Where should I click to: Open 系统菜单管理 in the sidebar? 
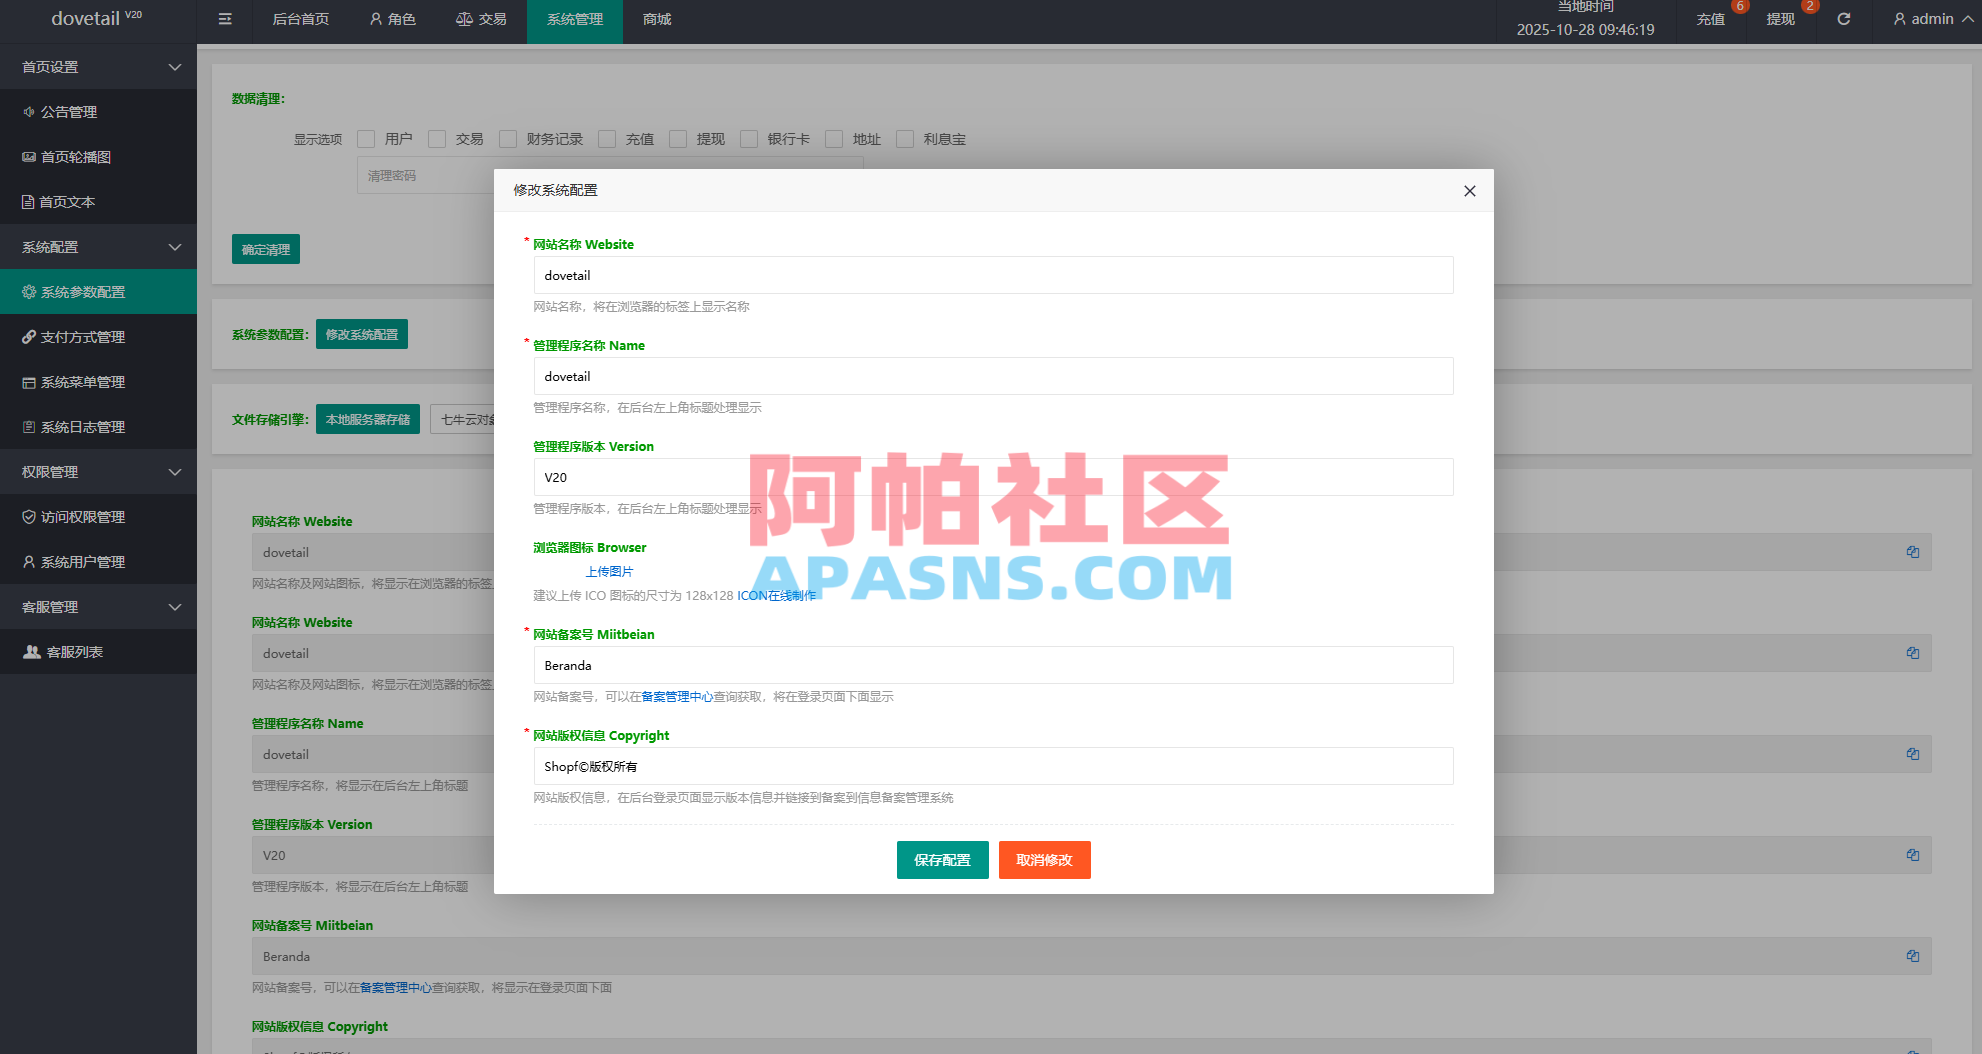point(98,382)
